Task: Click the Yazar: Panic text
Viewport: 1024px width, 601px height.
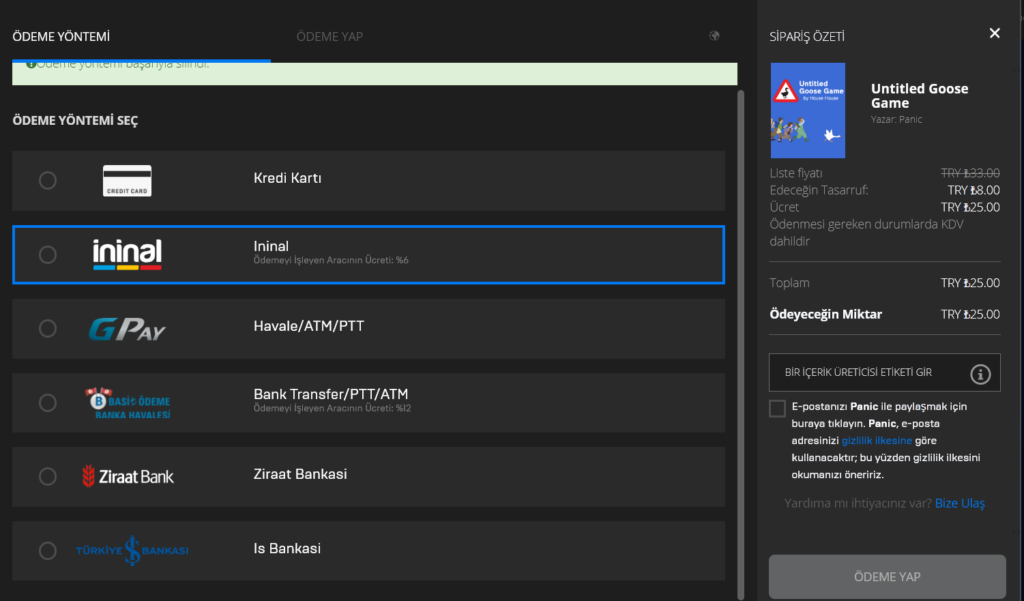Action: [897, 120]
